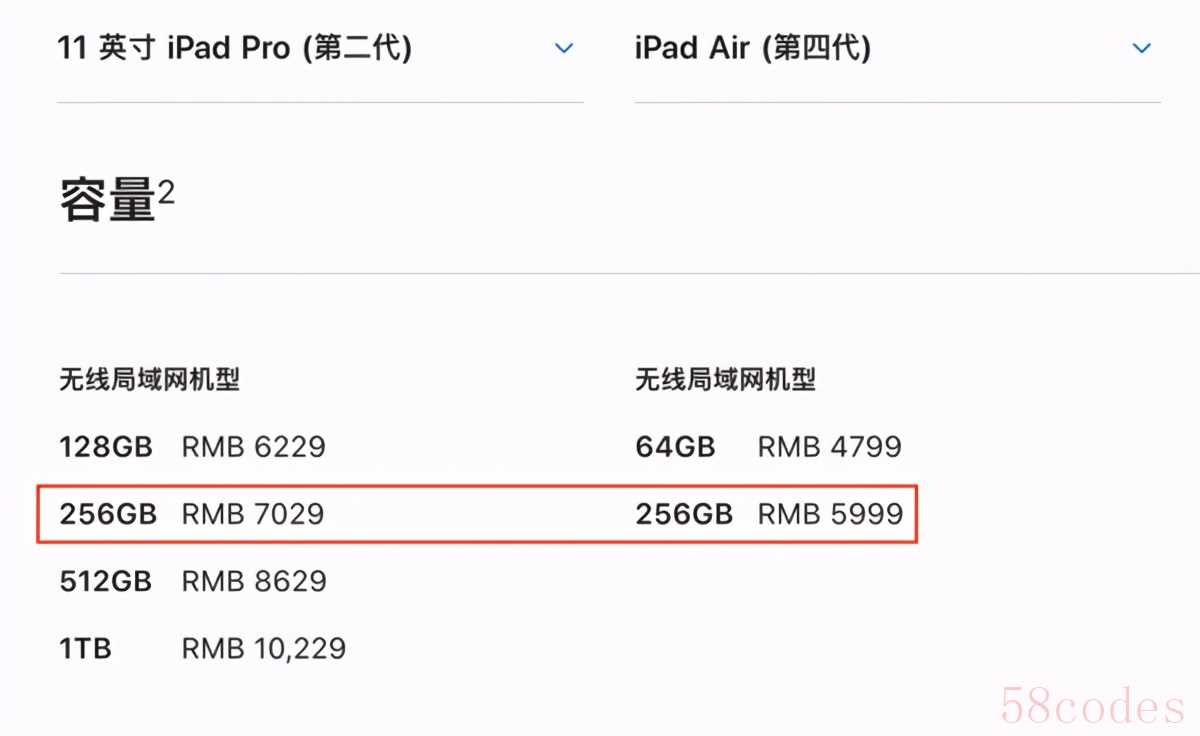
Task: Click the 58codes watermark
Action: point(1092,706)
